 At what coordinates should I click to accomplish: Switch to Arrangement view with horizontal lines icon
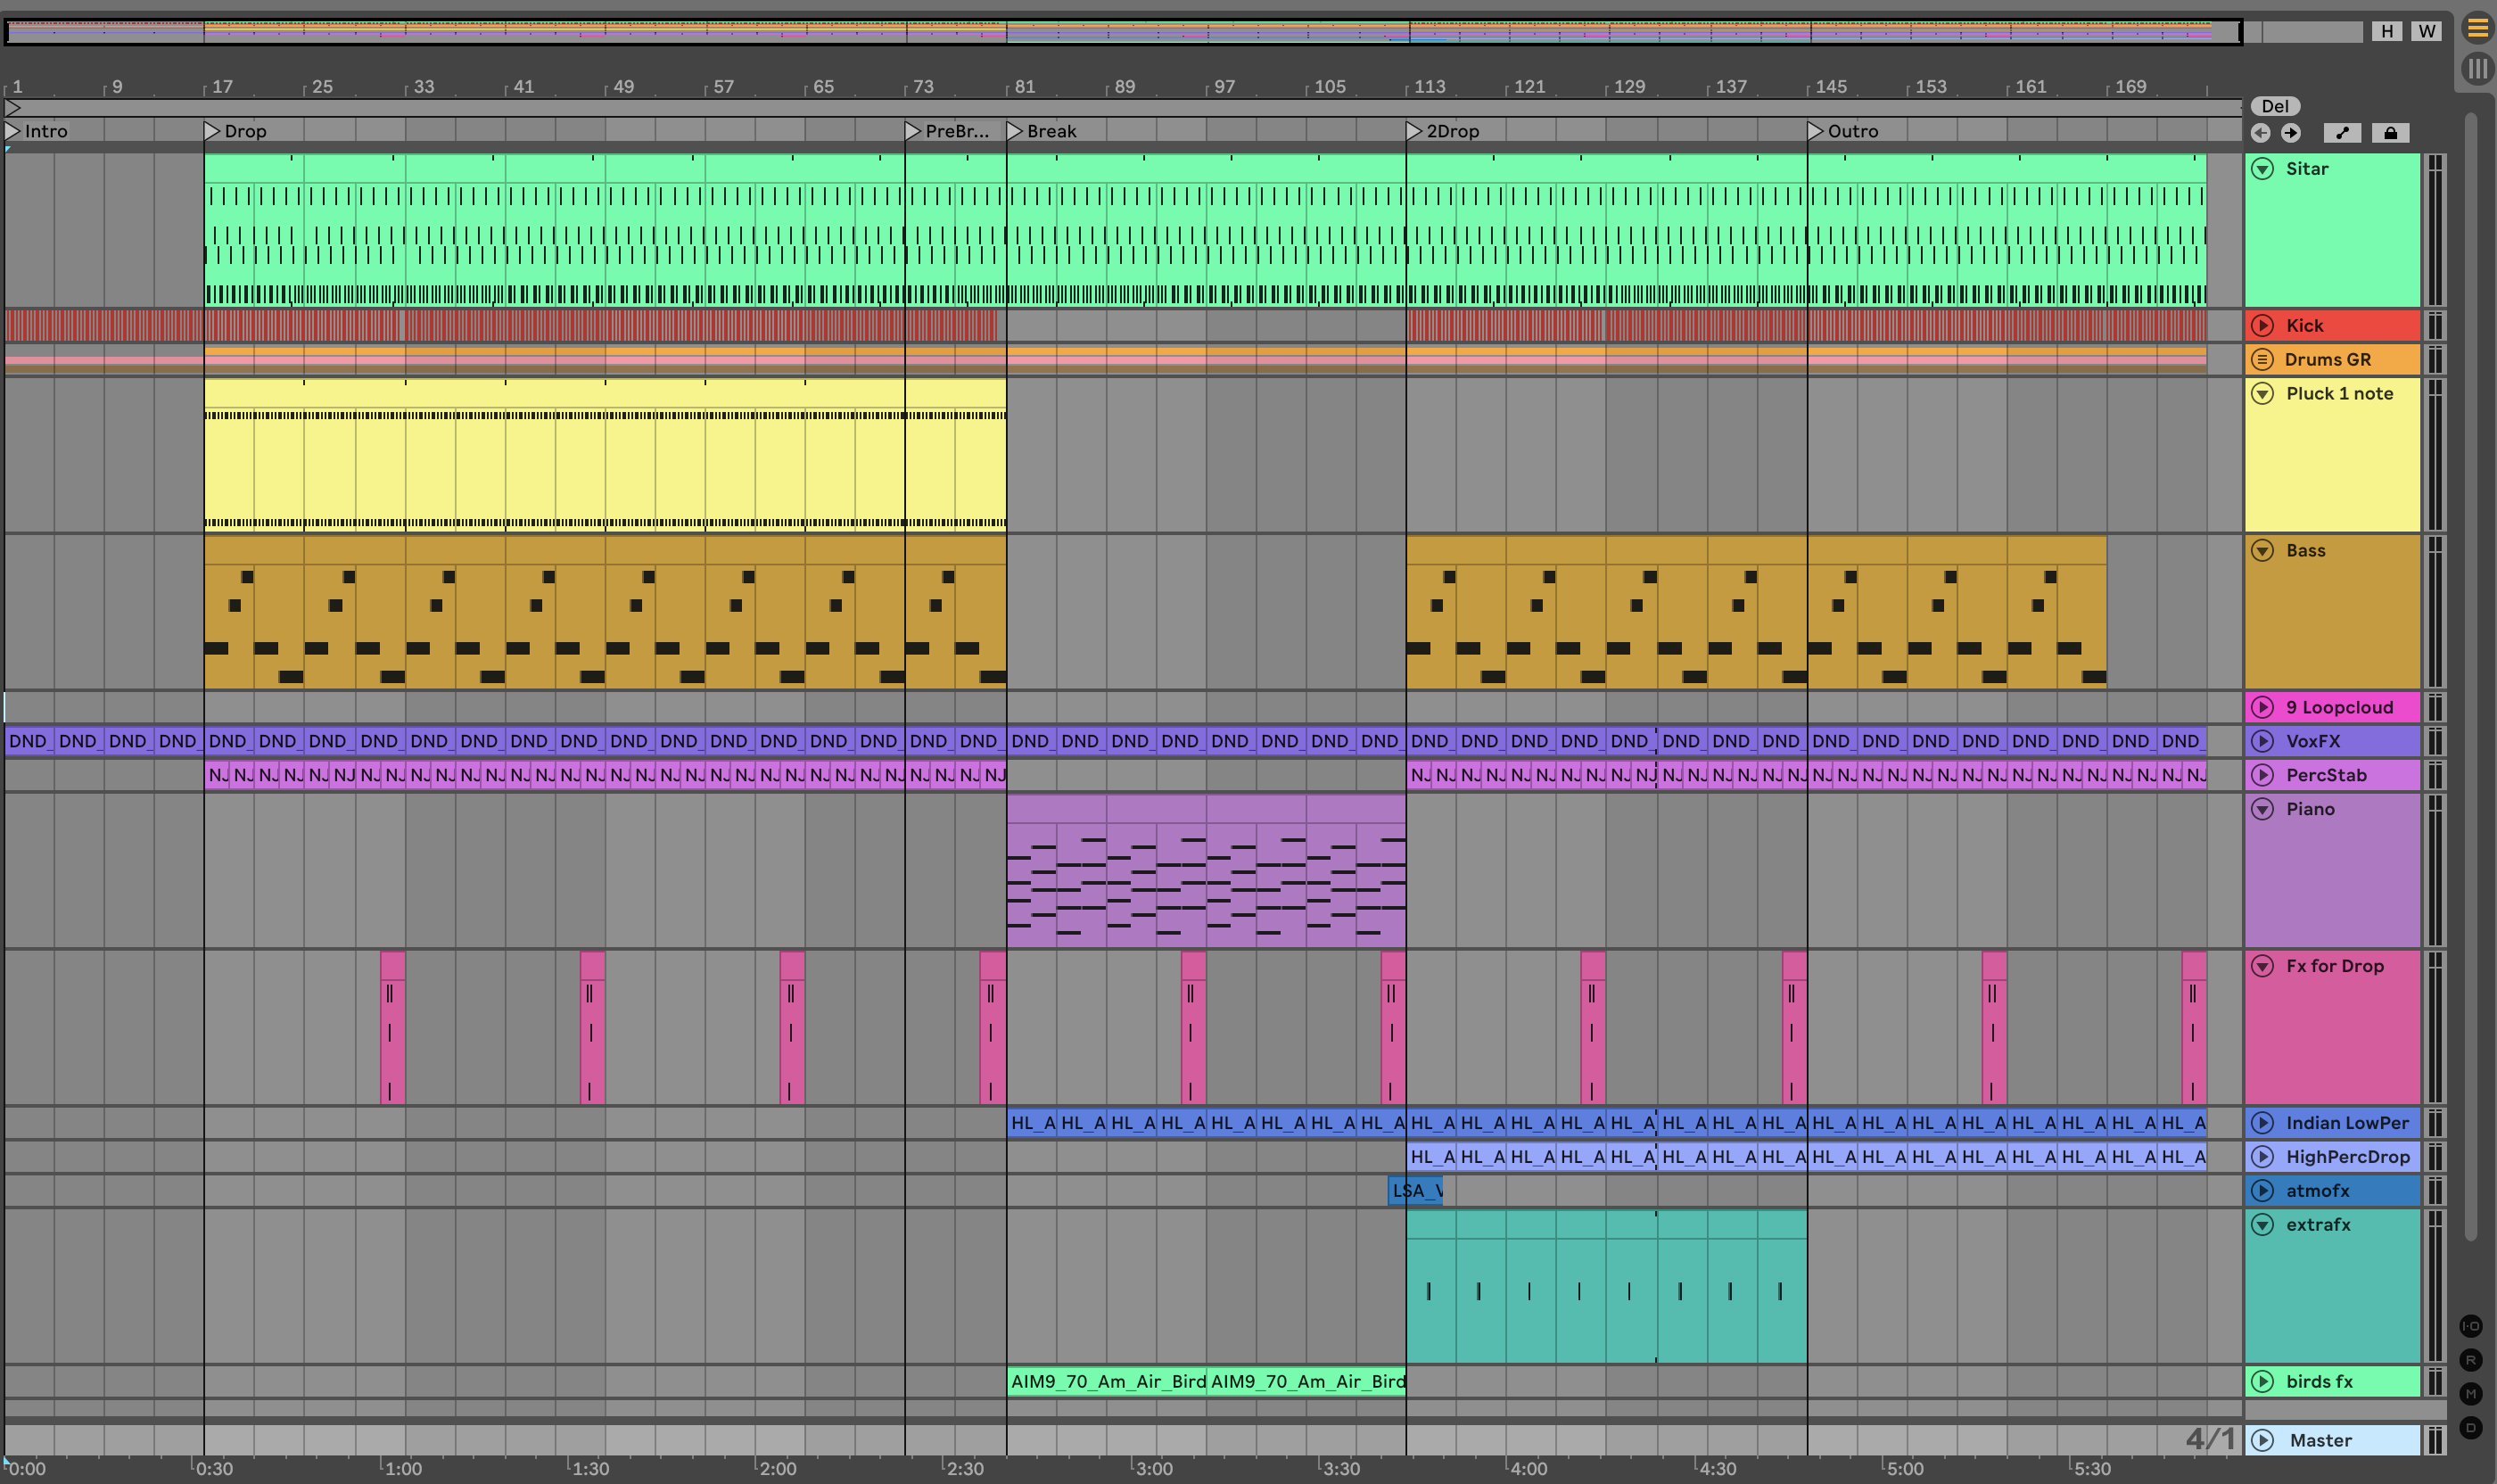(x=2477, y=28)
